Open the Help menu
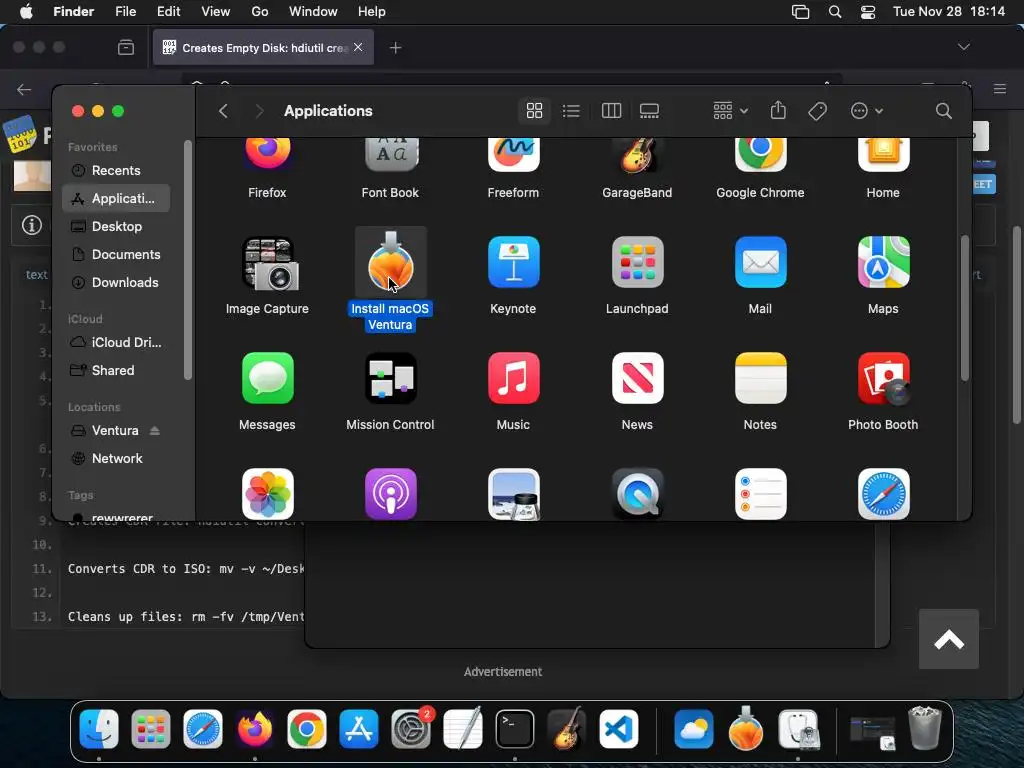 [x=372, y=12]
